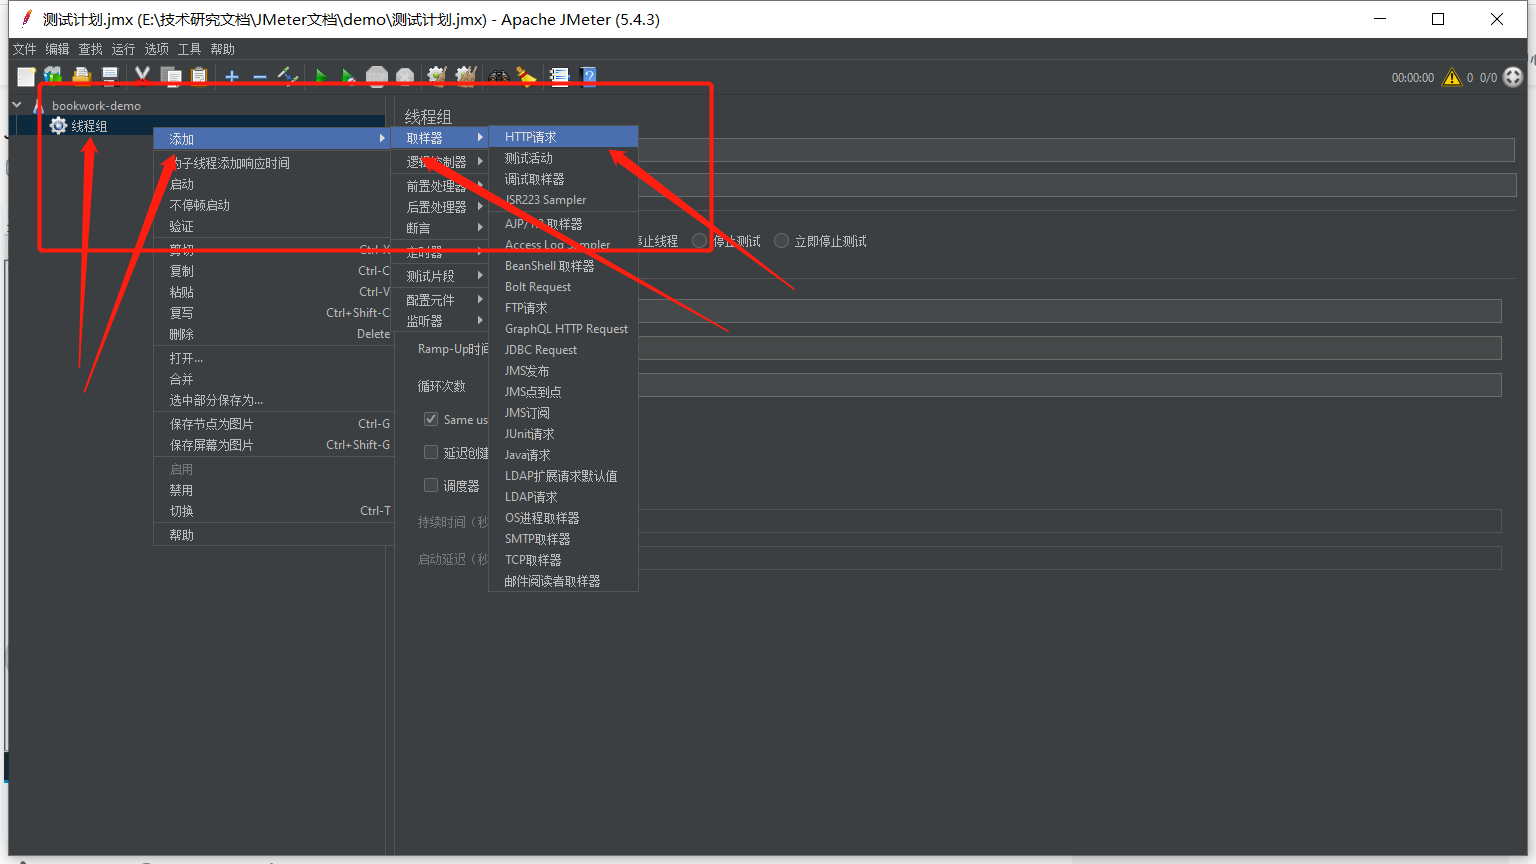Click the Copy toolbar icon

(172, 77)
